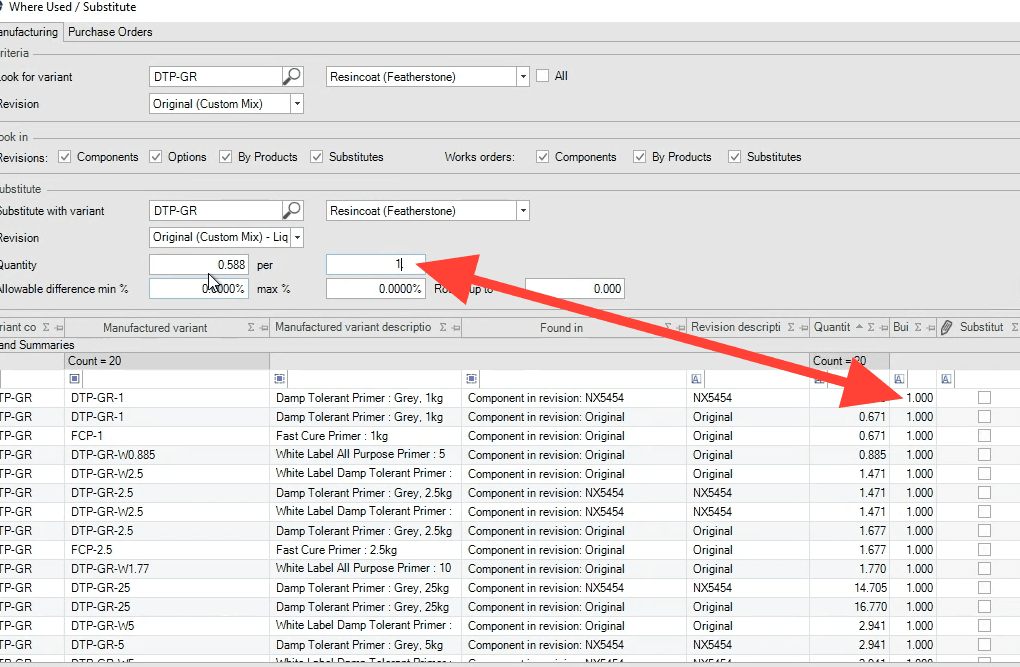Select quantity cell 16.770
1020x667 pixels.
(850, 606)
